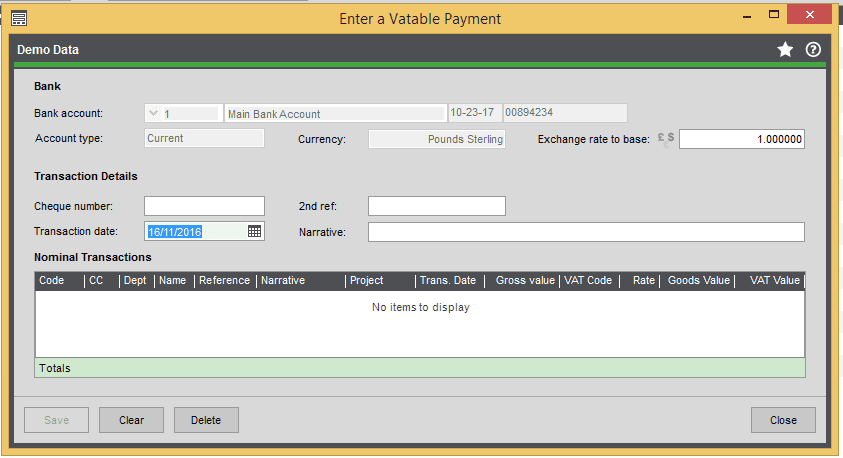
Task: Click the Save button
Action: pyautogui.click(x=56, y=420)
